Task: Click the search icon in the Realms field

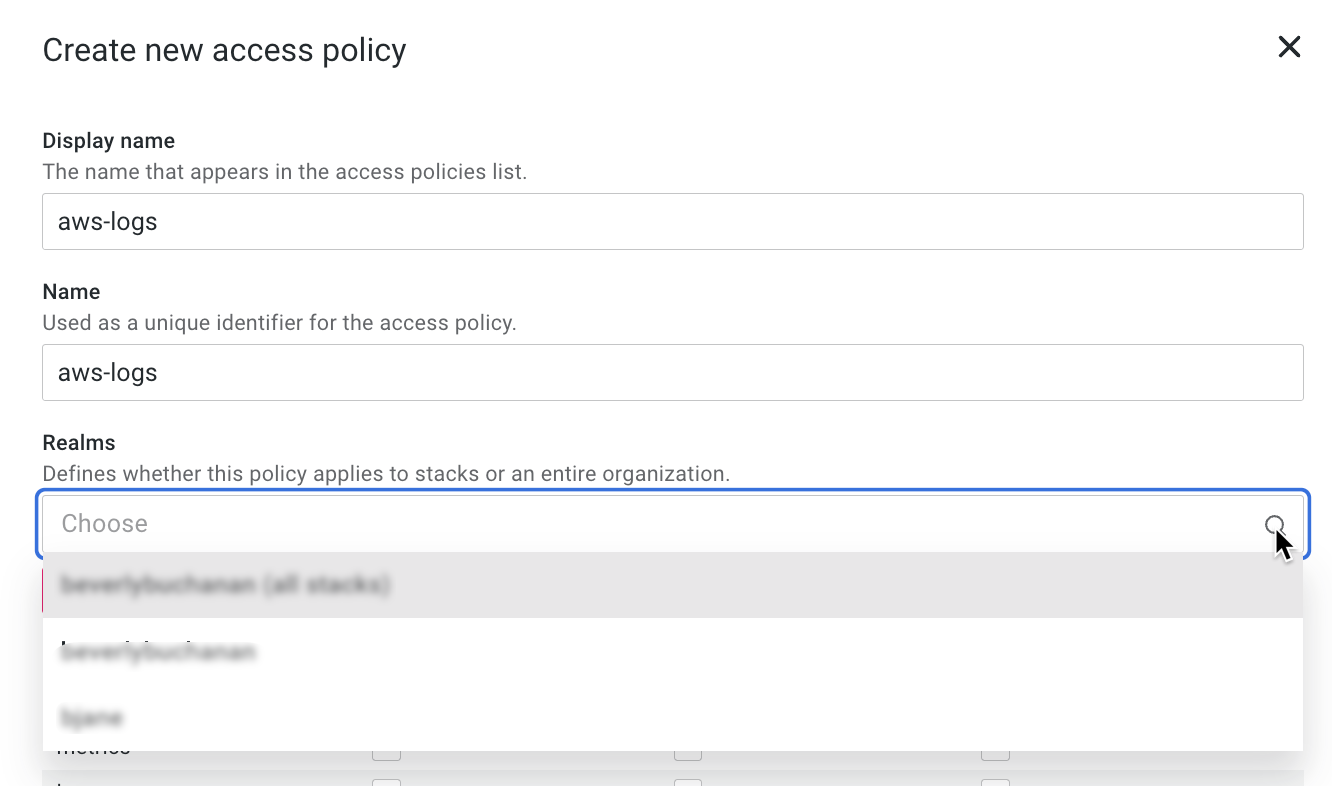Action: pos(1275,525)
